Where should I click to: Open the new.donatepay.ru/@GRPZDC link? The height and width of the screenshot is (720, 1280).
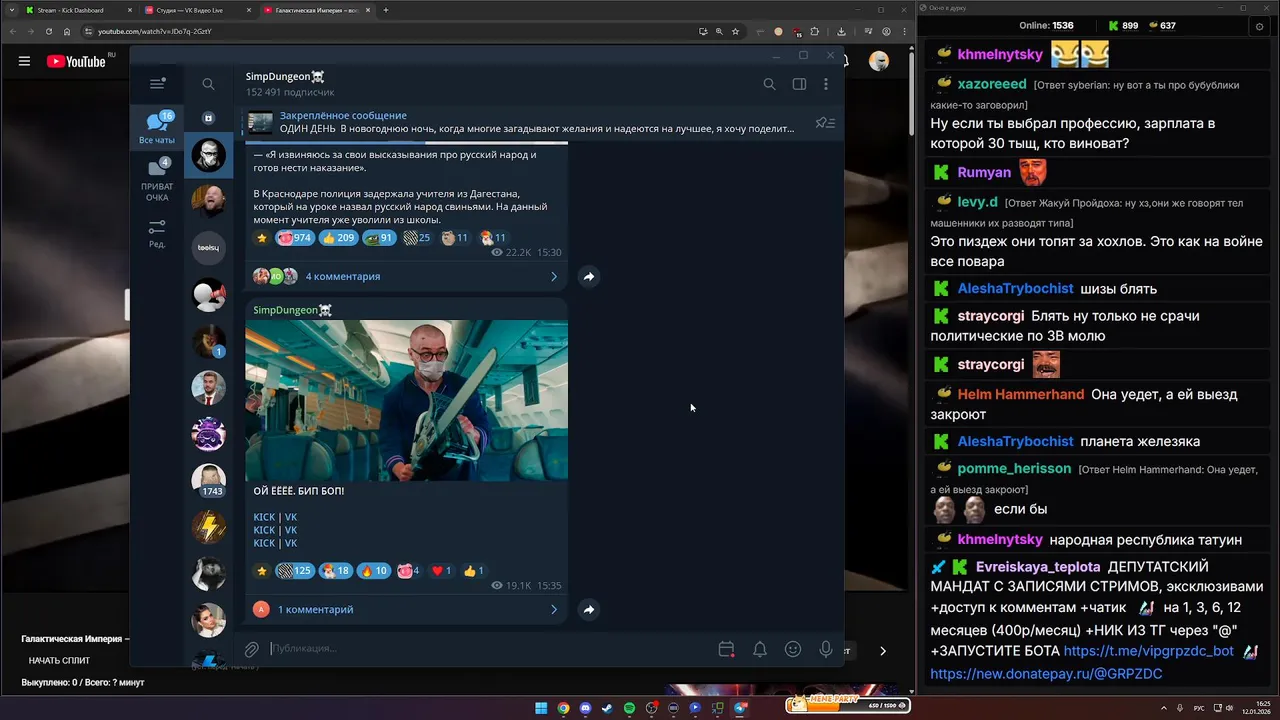tap(1046, 674)
